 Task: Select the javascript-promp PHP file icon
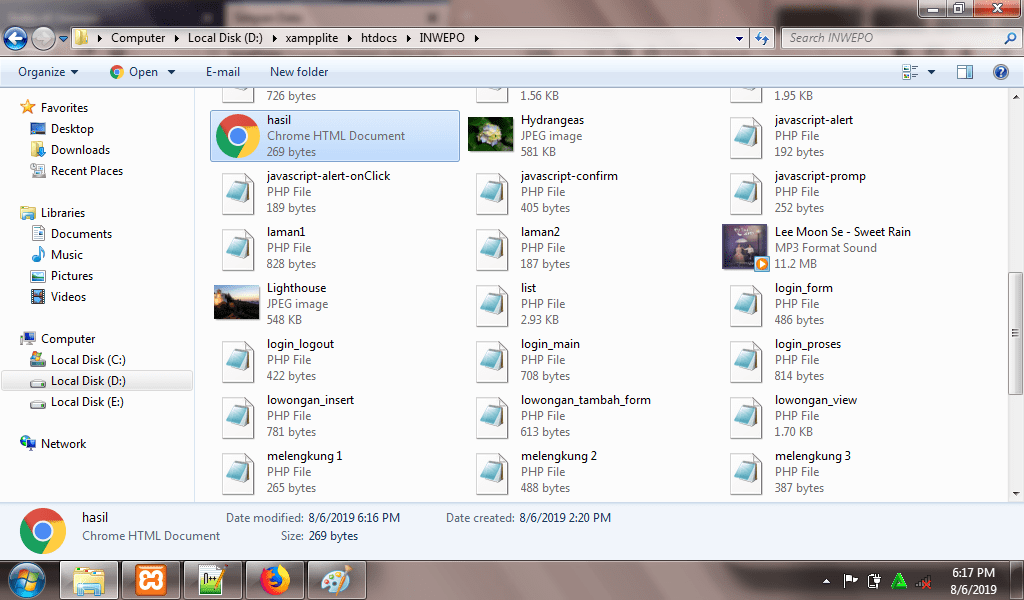point(746,193)
